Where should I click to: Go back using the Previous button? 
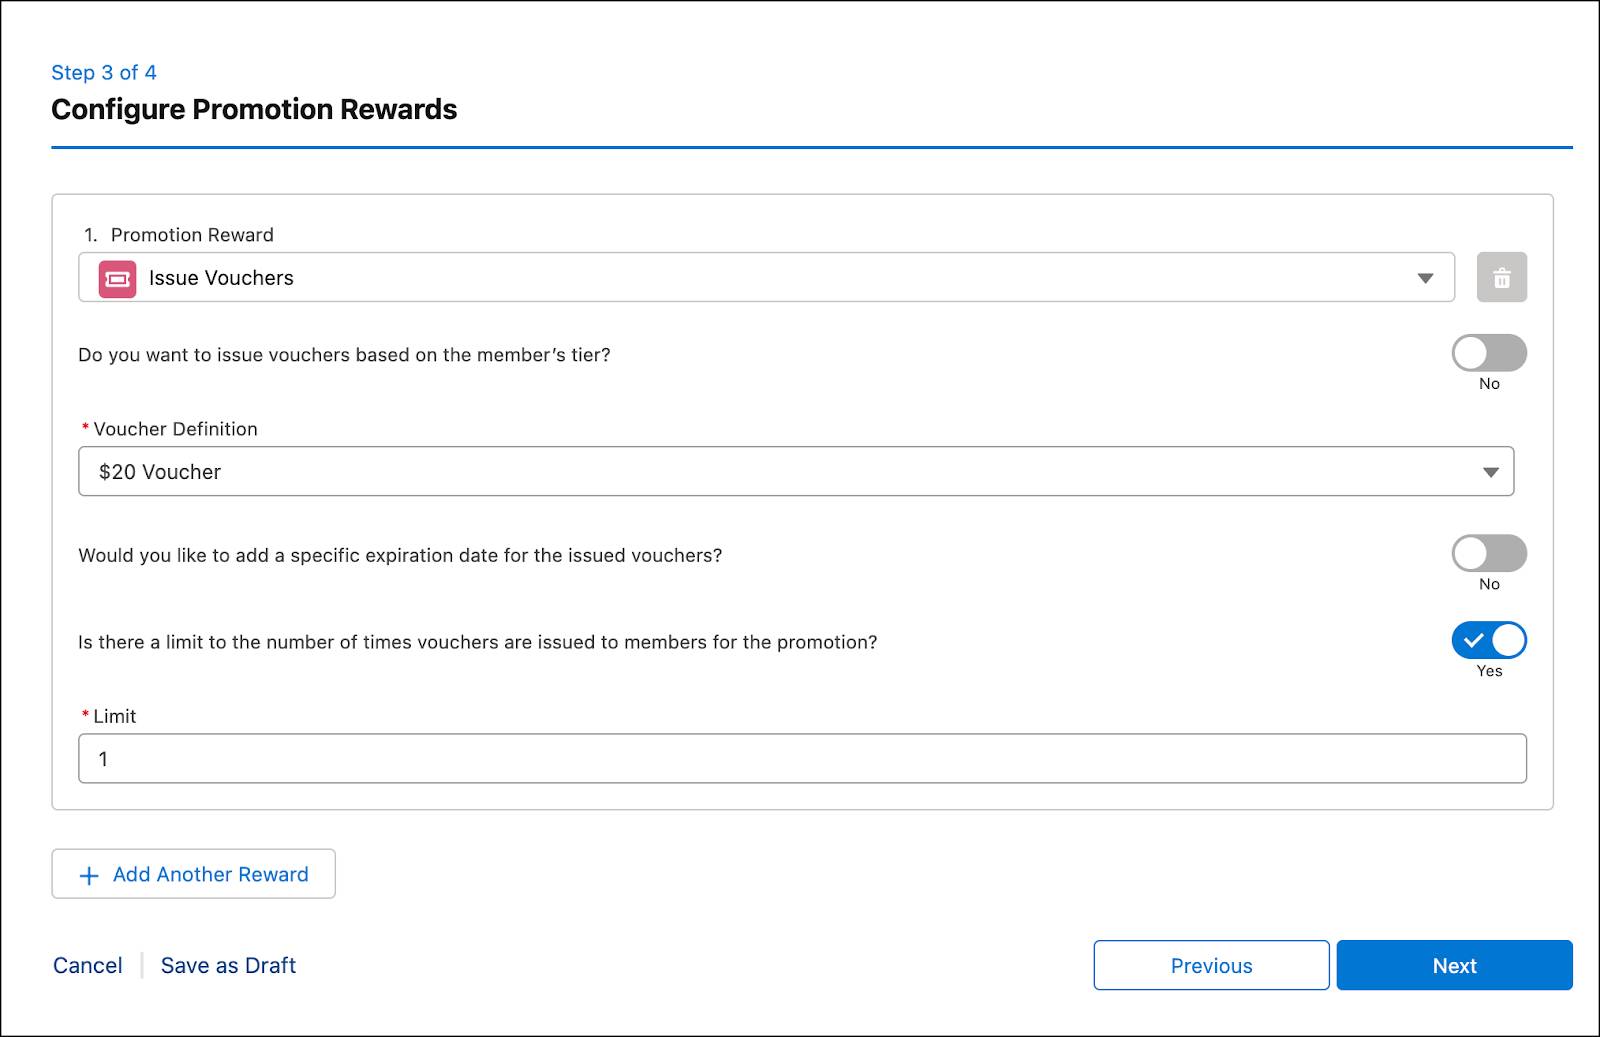pos(1211,965)
